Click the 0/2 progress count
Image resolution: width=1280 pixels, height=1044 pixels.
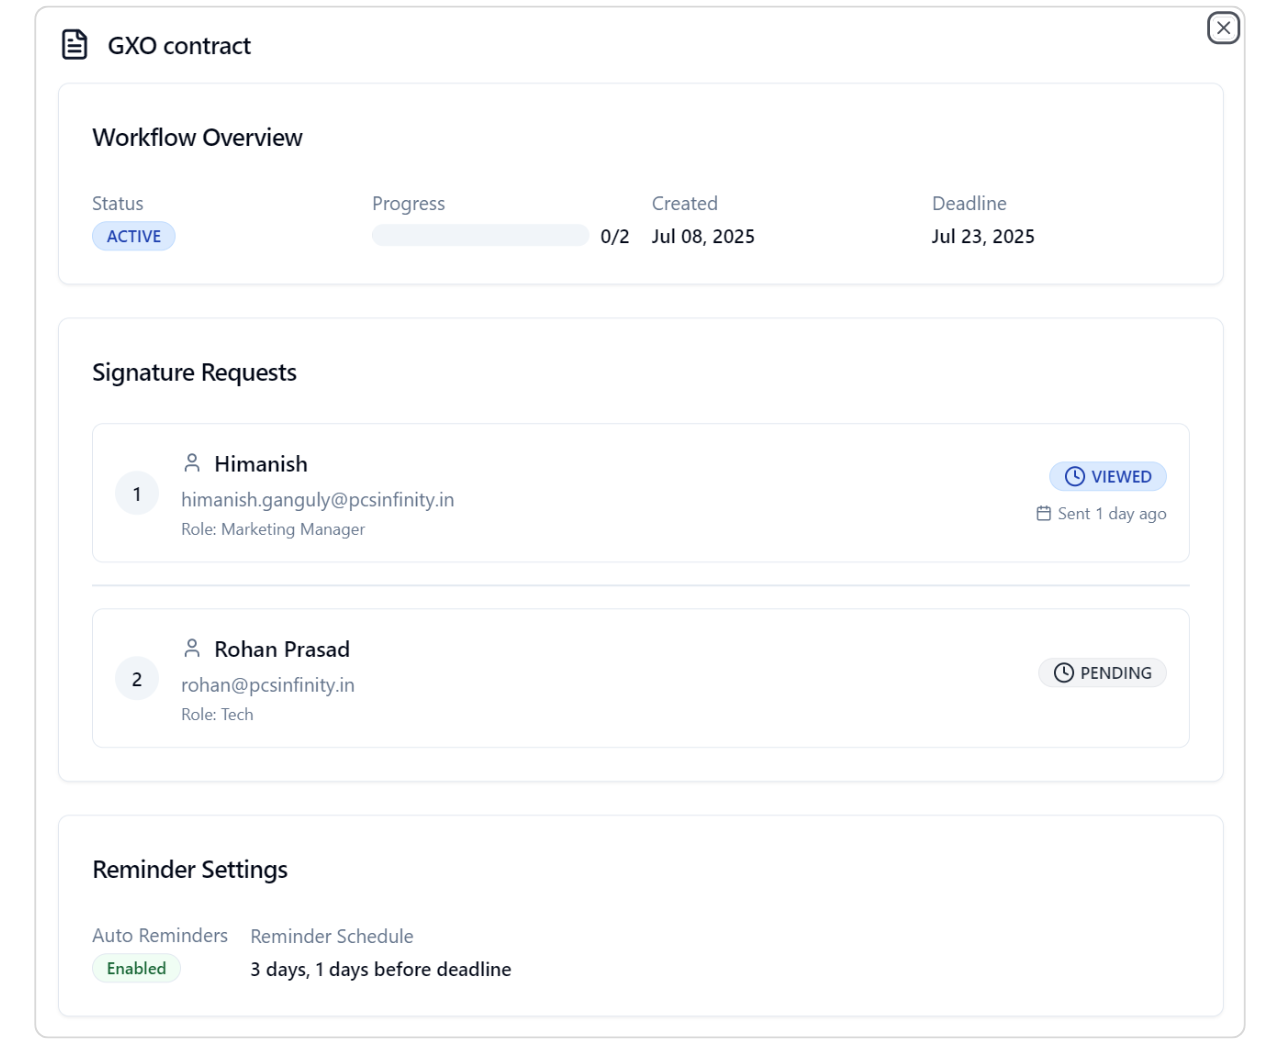click(x=615, y=236)
